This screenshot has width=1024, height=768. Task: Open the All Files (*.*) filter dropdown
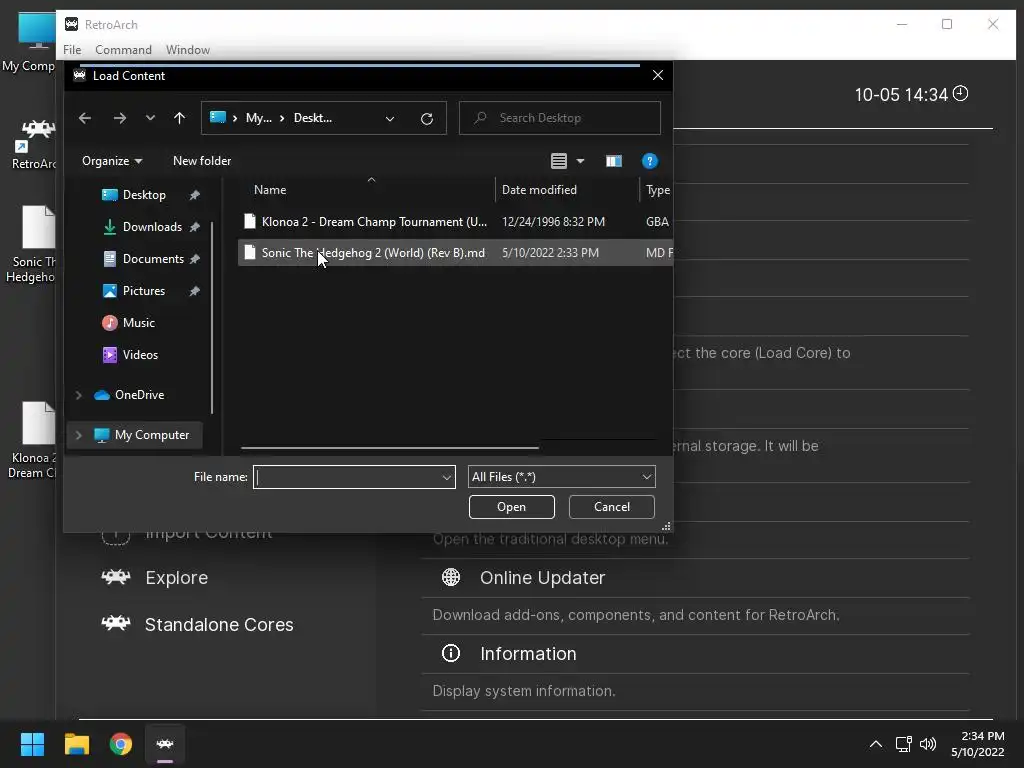tap(562, 477)
